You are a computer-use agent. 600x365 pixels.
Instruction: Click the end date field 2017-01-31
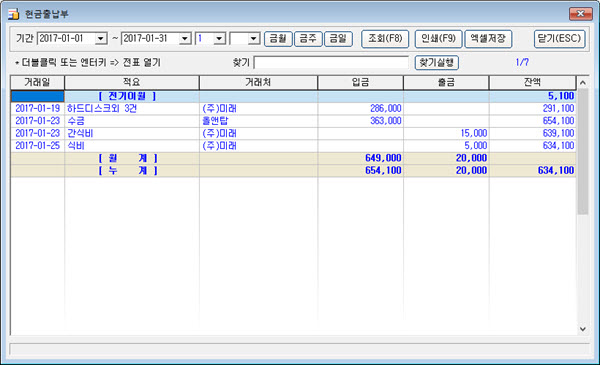click(x=150, y=39)
